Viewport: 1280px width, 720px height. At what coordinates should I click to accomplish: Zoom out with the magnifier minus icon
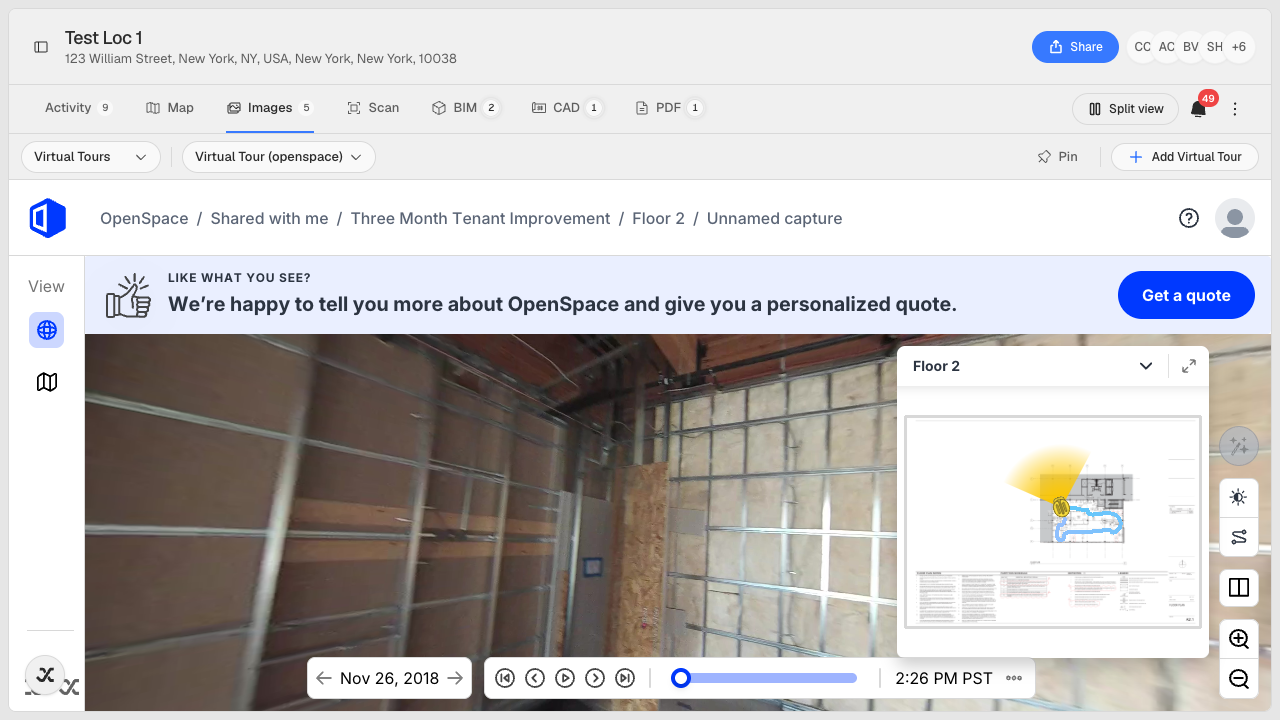pos(1239,679)
